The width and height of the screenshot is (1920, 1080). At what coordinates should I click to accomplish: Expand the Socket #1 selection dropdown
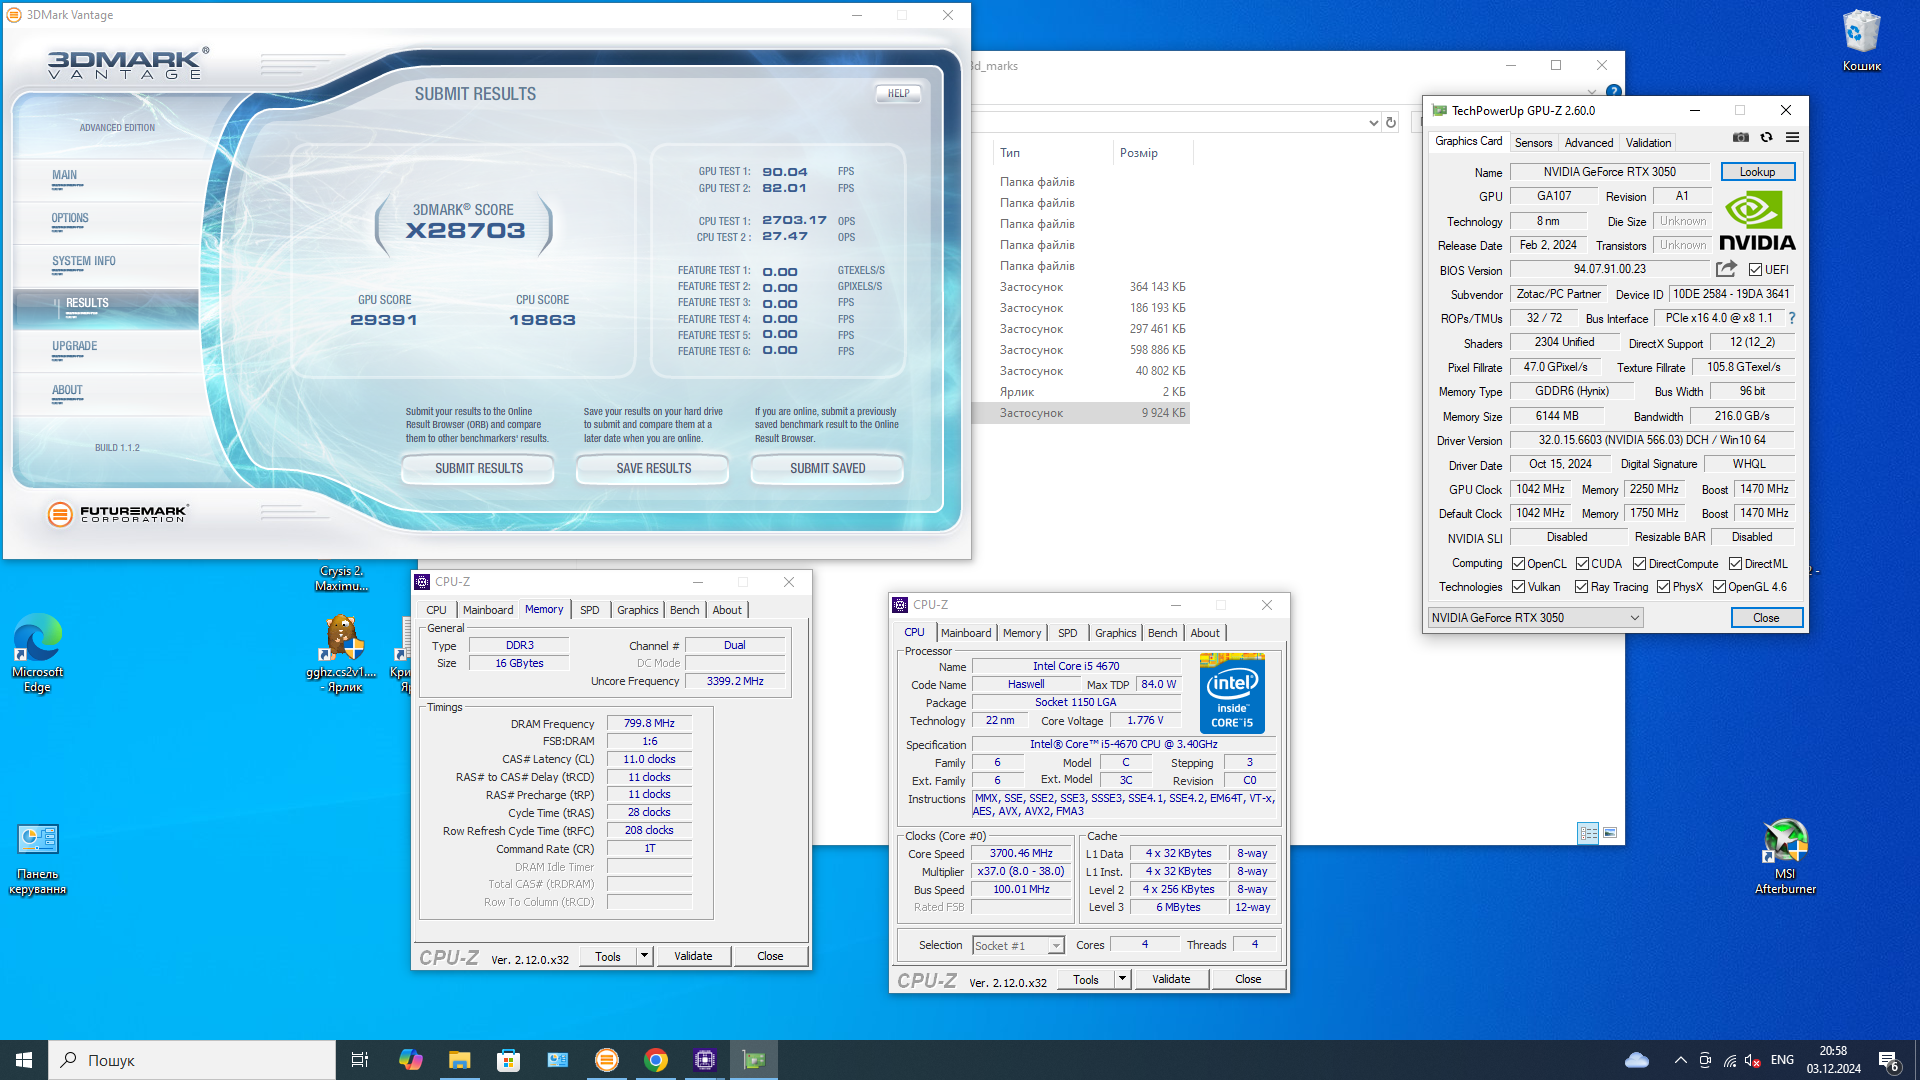click(x=1056, y=946)
